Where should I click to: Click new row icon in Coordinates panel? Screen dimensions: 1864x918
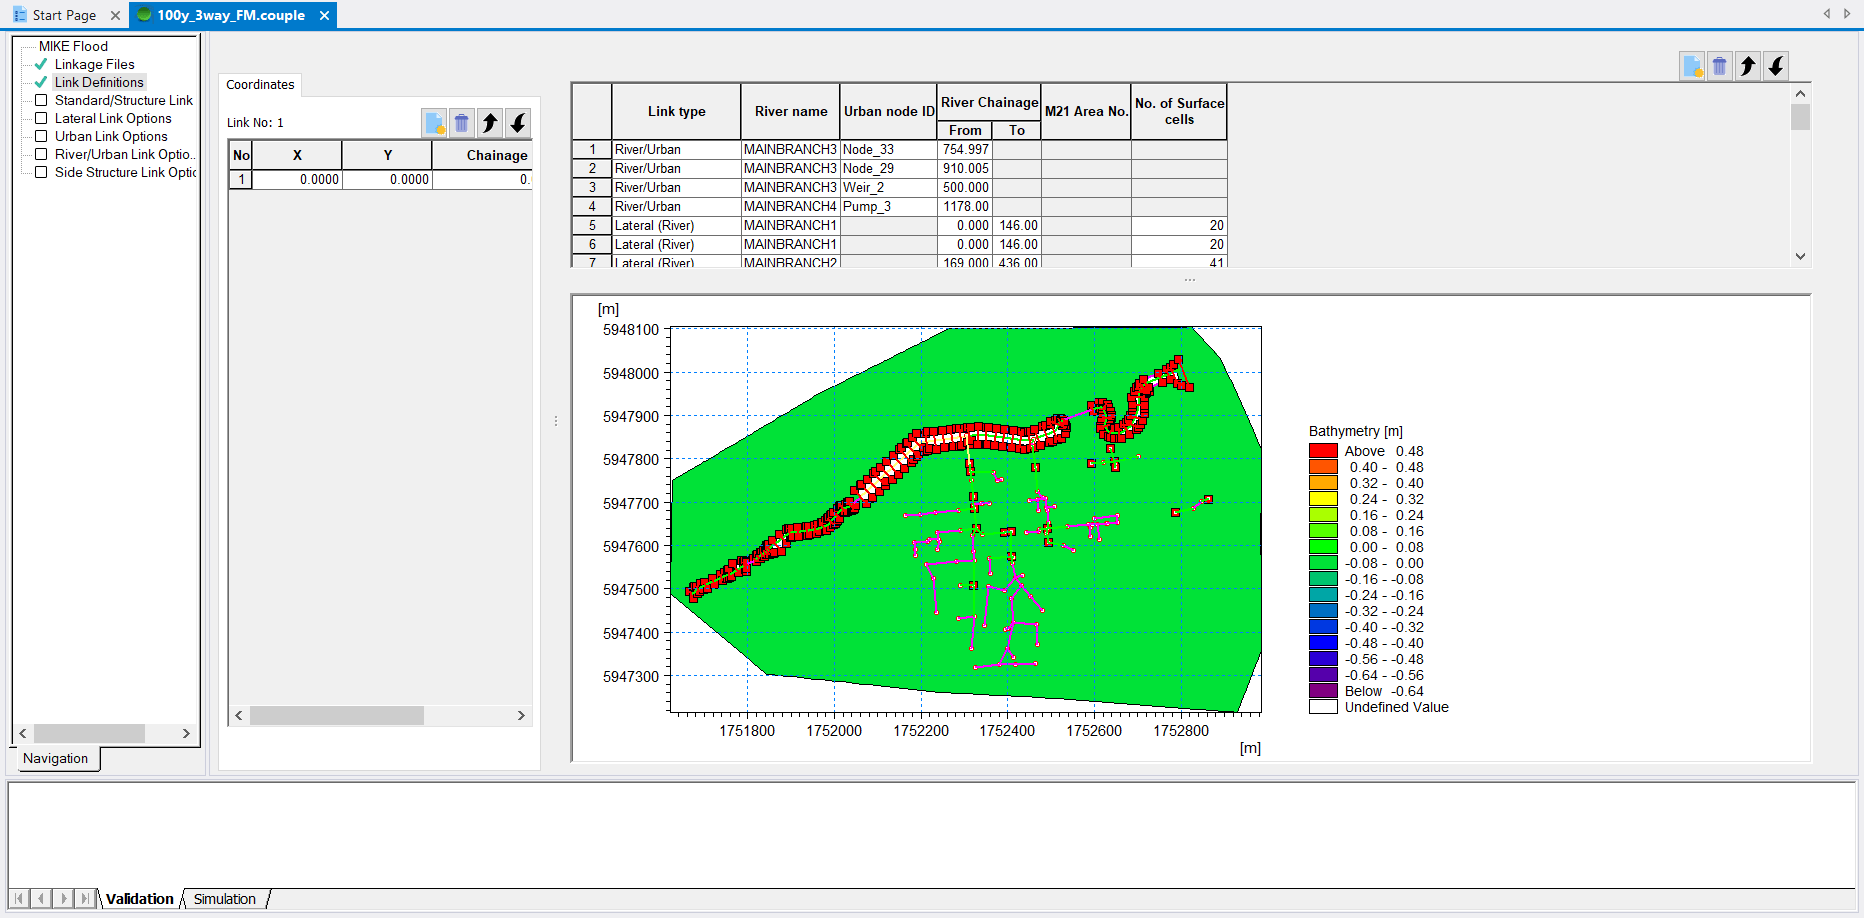pyautogui.click(x=434, y=123)
